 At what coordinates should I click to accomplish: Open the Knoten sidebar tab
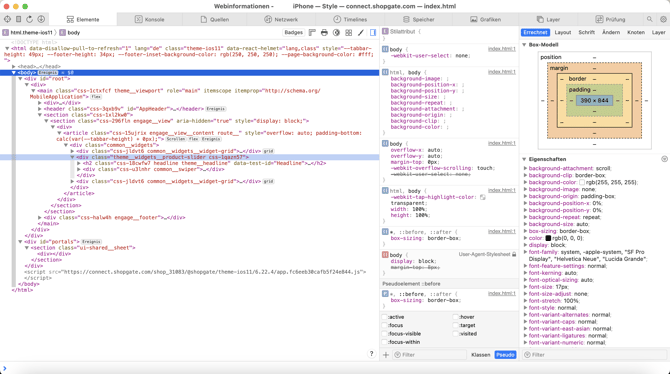tap(636, 32)
